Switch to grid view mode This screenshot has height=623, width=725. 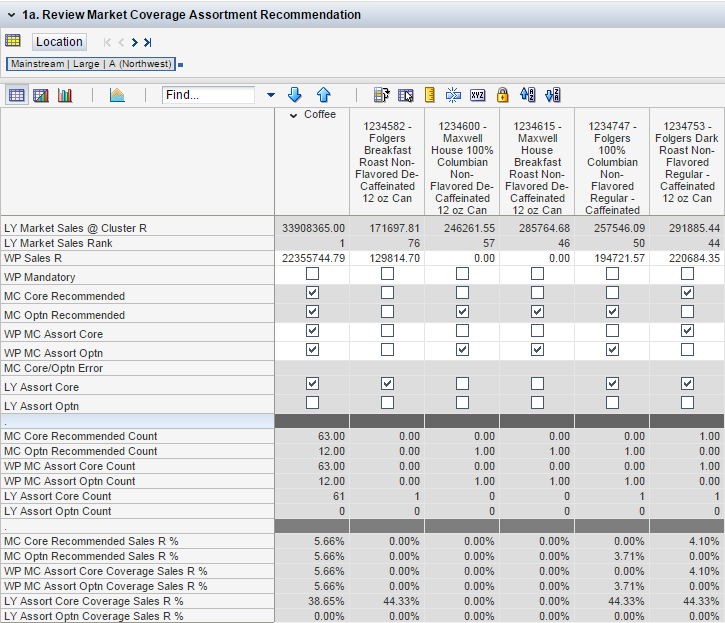17,95
